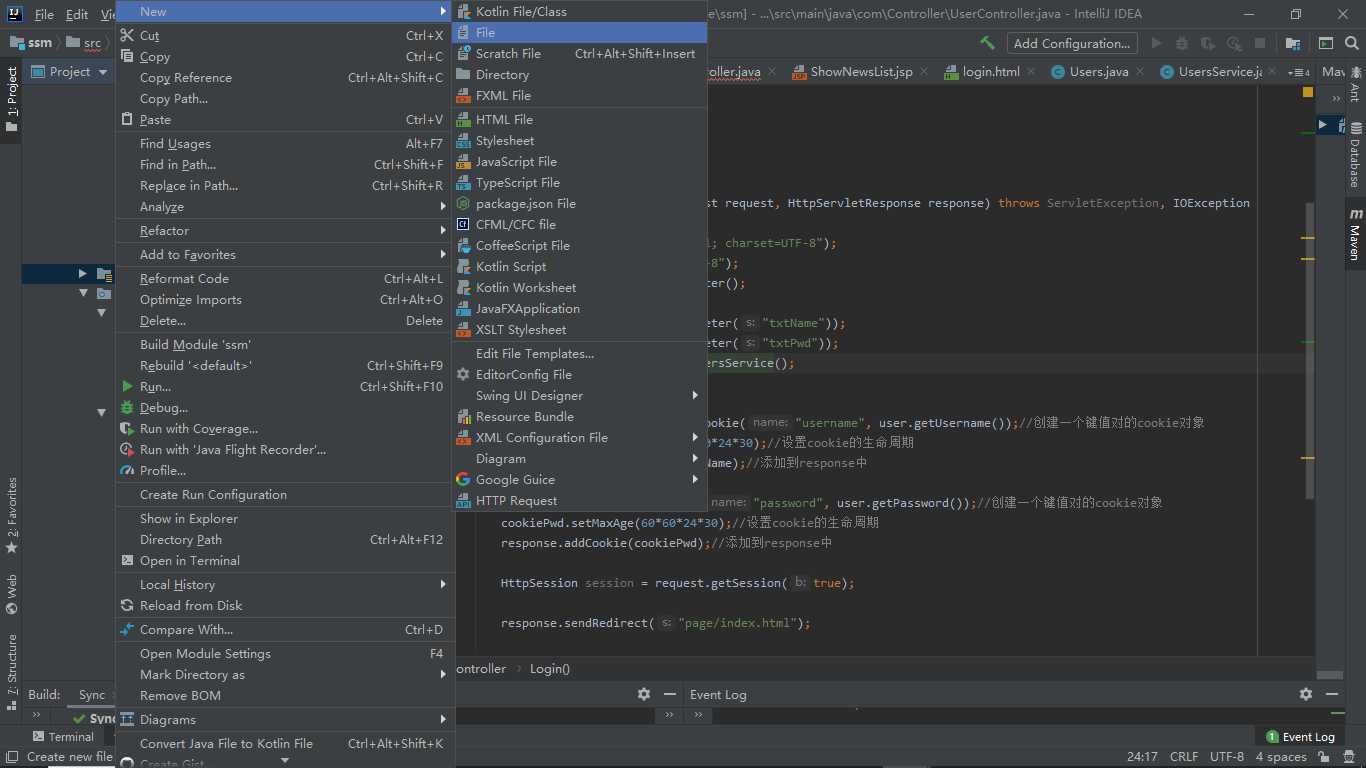Screen dimensions: 1366x768
Task: Select File in the New submenu
Action: 579,32
